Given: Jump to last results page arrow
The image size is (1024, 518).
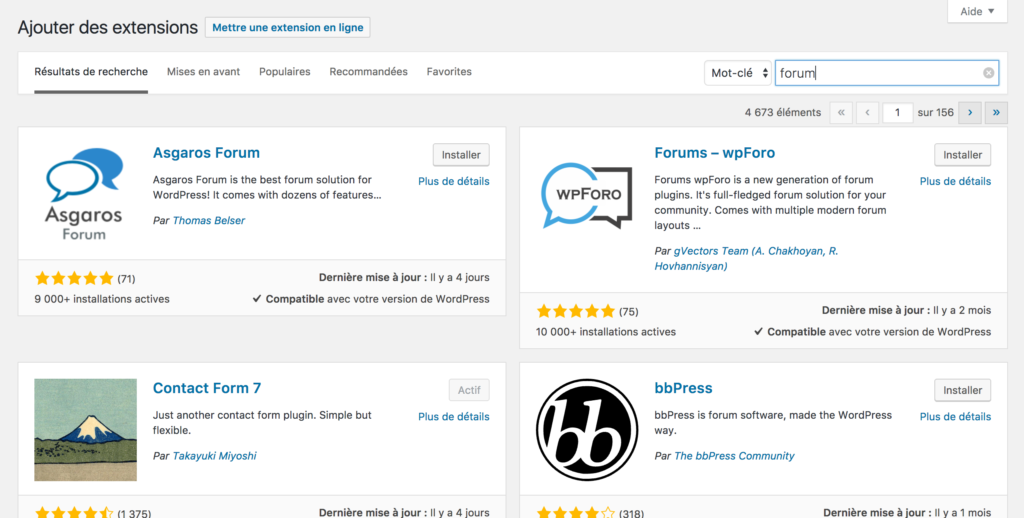Looking at the screenshot, I should pos(996,112).
